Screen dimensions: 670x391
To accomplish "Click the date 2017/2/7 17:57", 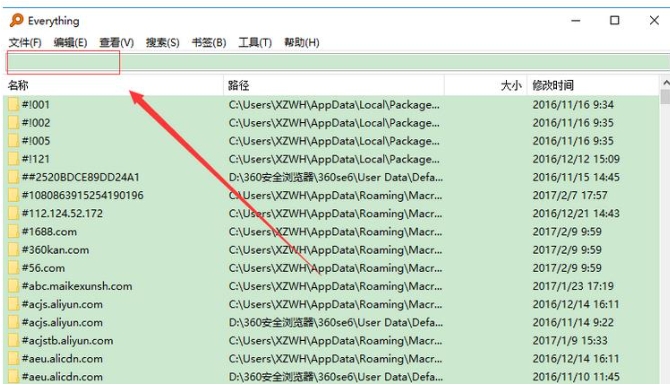I will (570, 195).
